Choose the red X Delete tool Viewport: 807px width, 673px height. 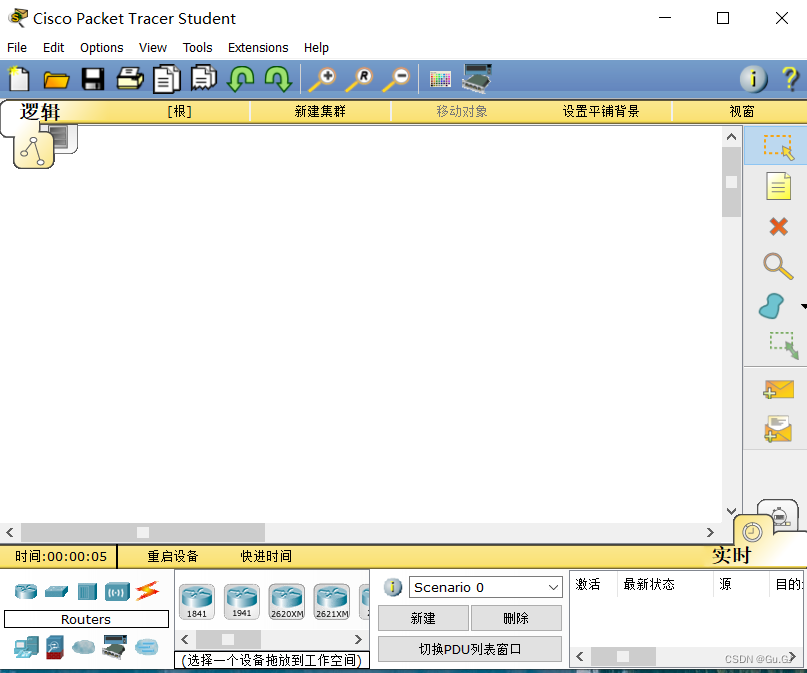(x=778, y=226)
